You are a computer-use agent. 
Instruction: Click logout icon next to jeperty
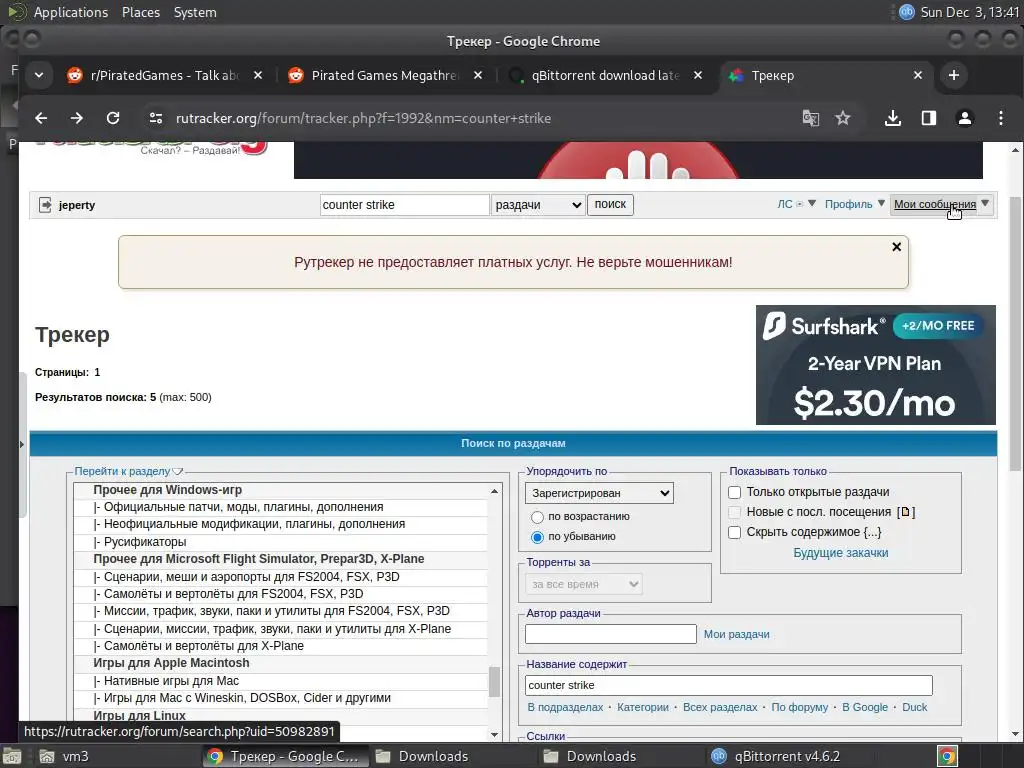pos(45,205)
